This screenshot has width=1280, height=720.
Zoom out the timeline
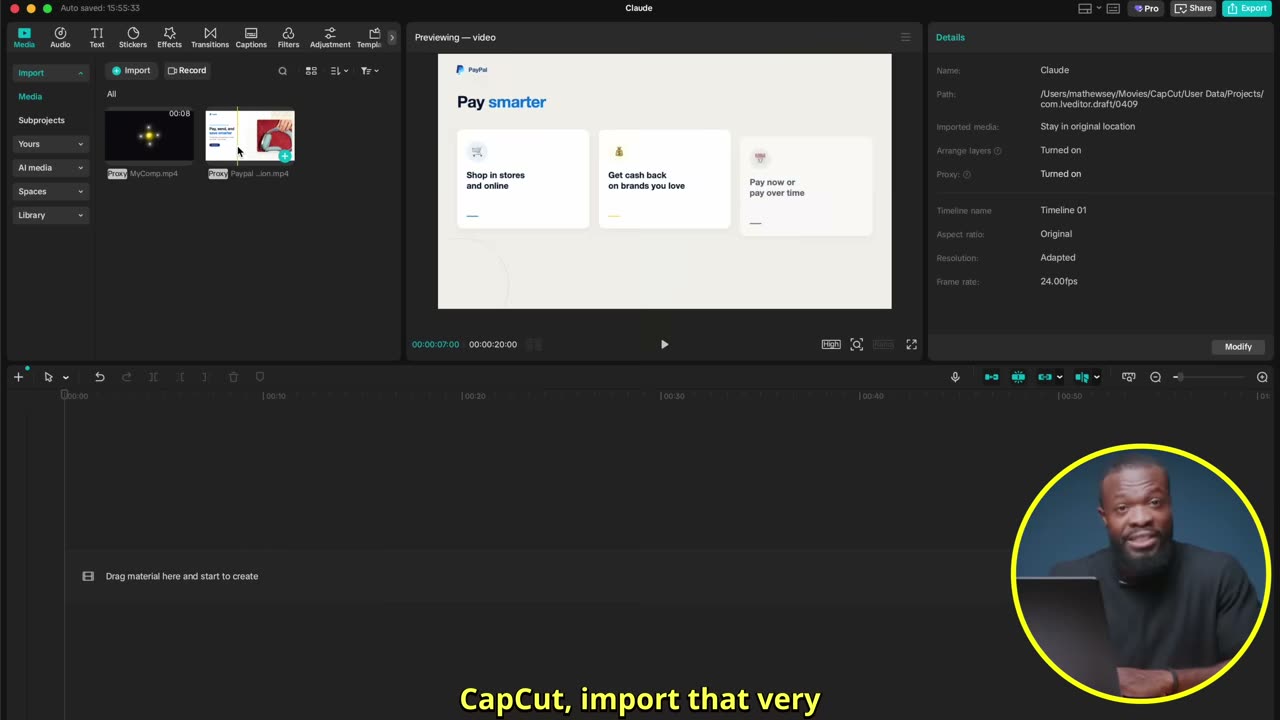tap(1156, 377)
